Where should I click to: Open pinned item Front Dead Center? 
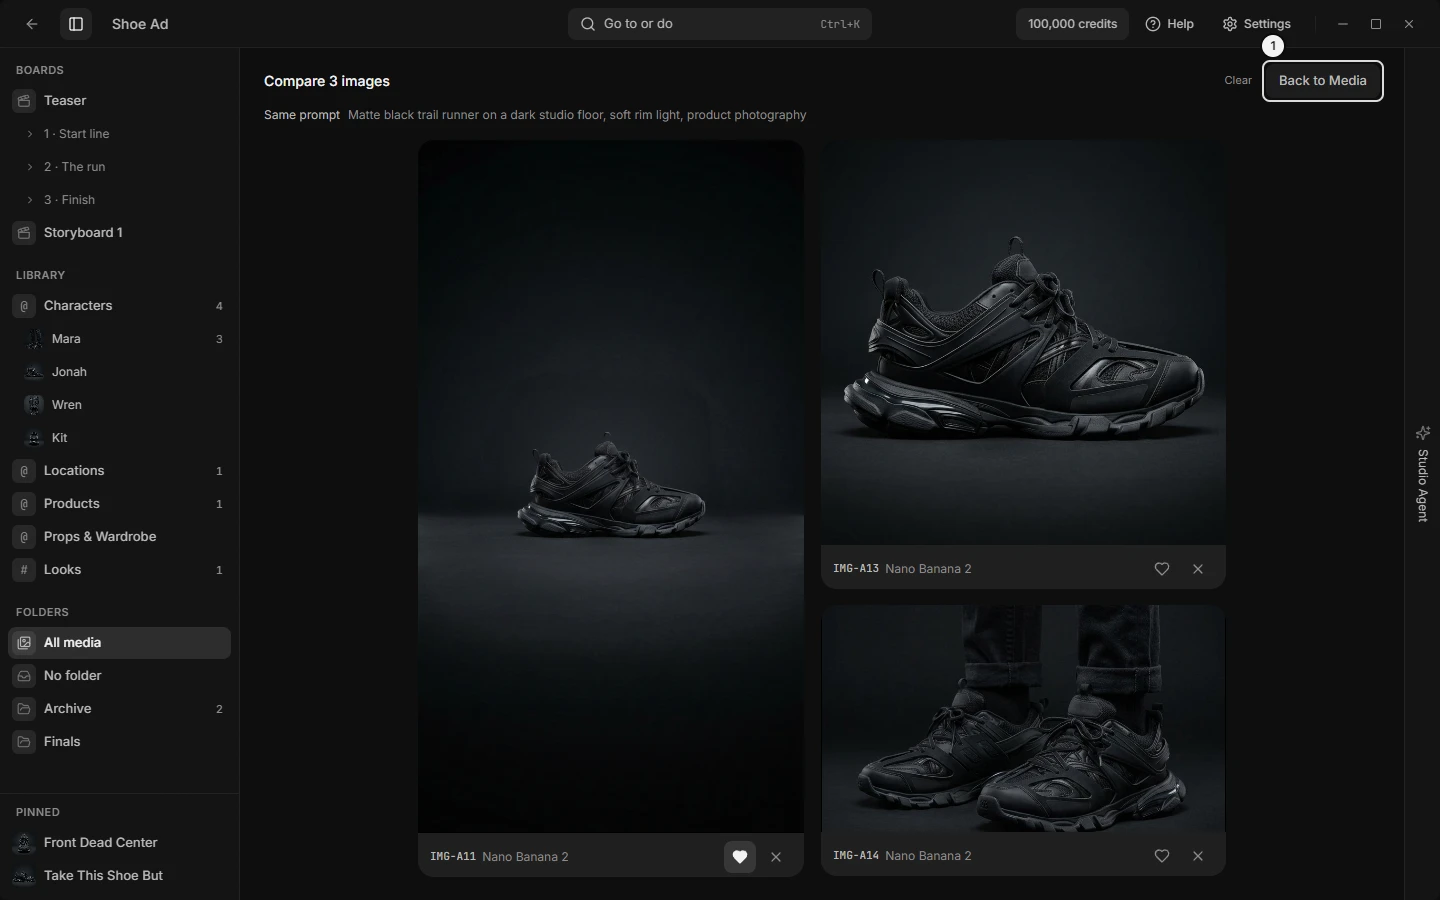click(x=120, y=843)
